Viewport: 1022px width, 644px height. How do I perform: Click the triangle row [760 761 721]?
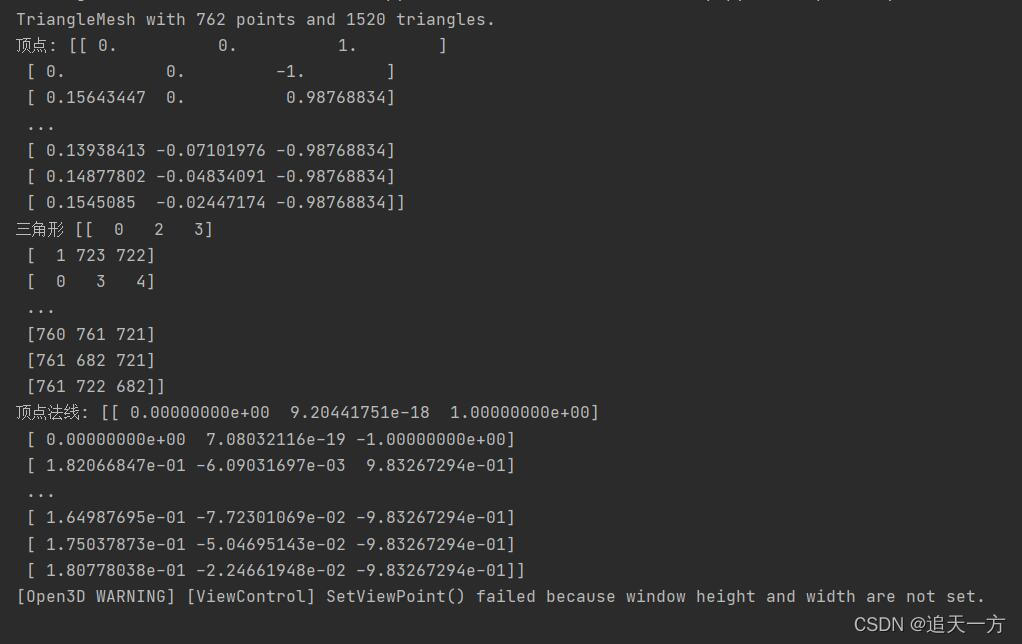[90, 334]
